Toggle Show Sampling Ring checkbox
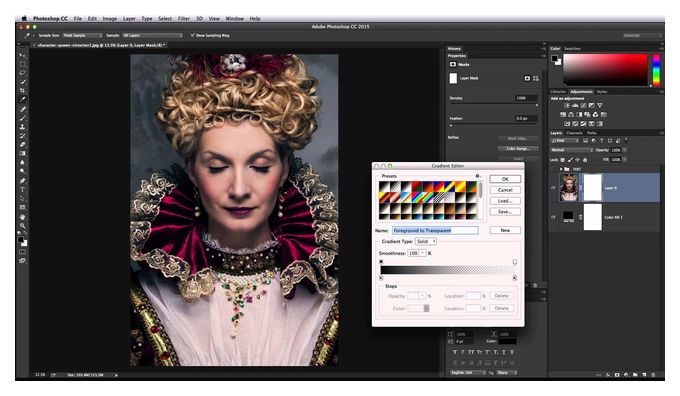The height and width of the screenshot is (396, 680). (x=193, y=35)
